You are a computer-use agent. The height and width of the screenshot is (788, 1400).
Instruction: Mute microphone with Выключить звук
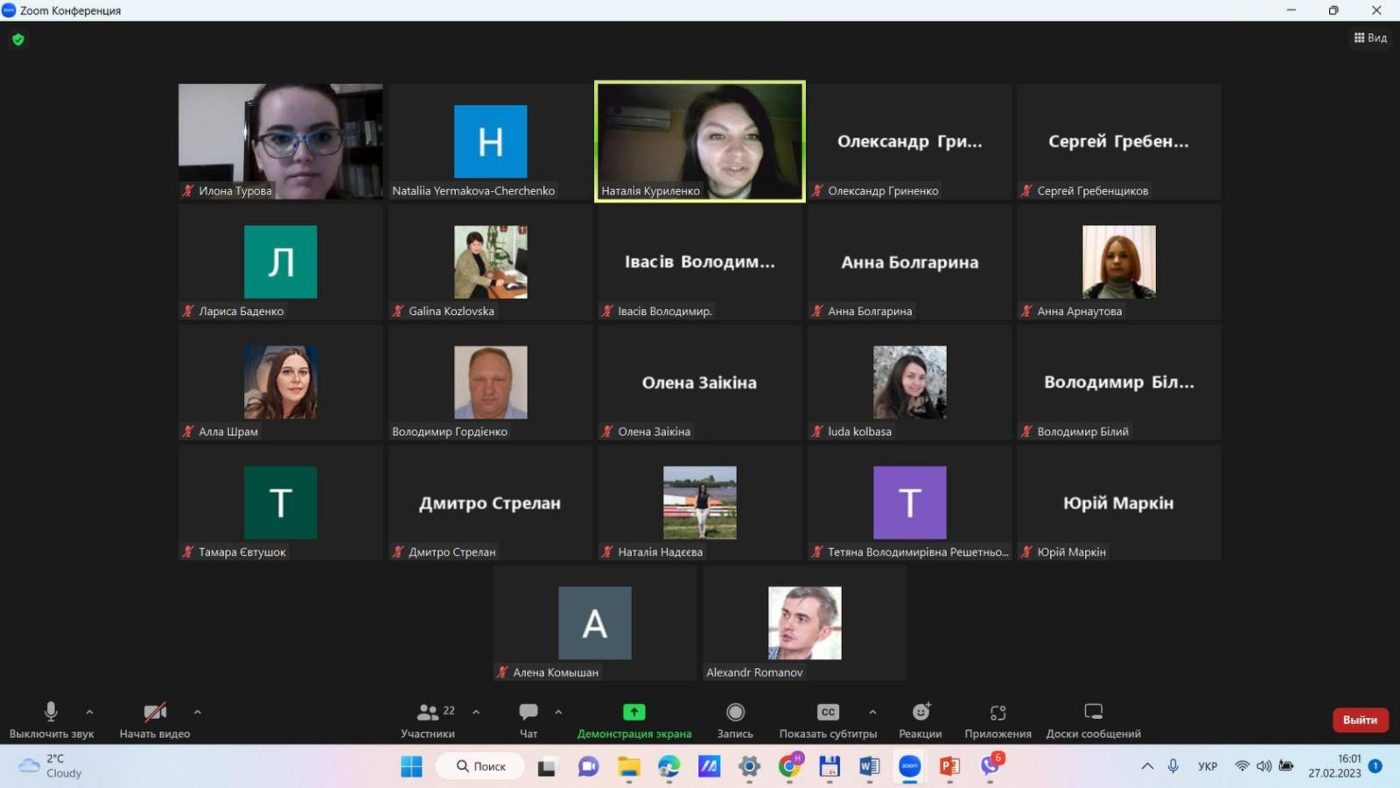51,721
